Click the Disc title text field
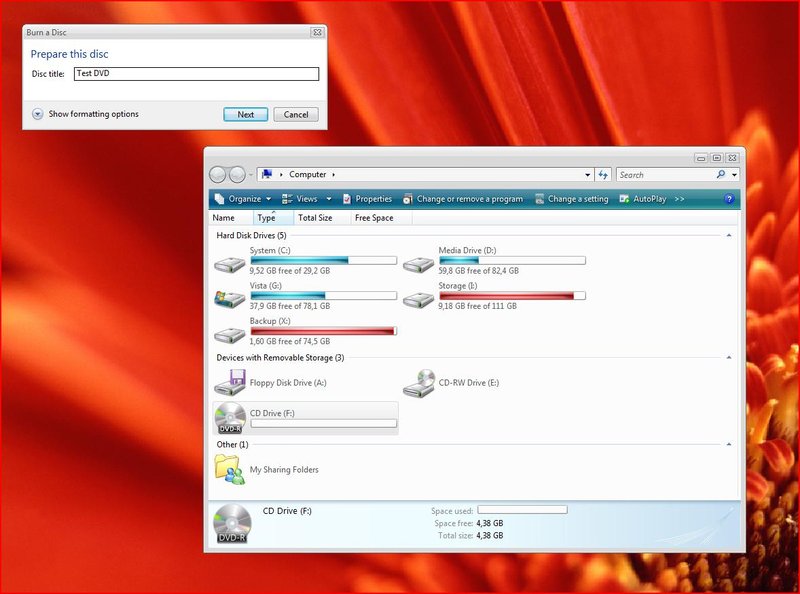The image size is (800, 594). point(196,74)
